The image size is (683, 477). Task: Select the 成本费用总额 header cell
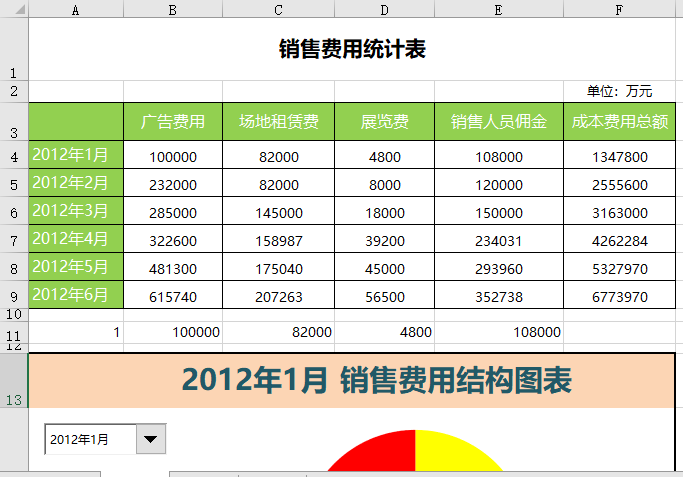(619, 122)
